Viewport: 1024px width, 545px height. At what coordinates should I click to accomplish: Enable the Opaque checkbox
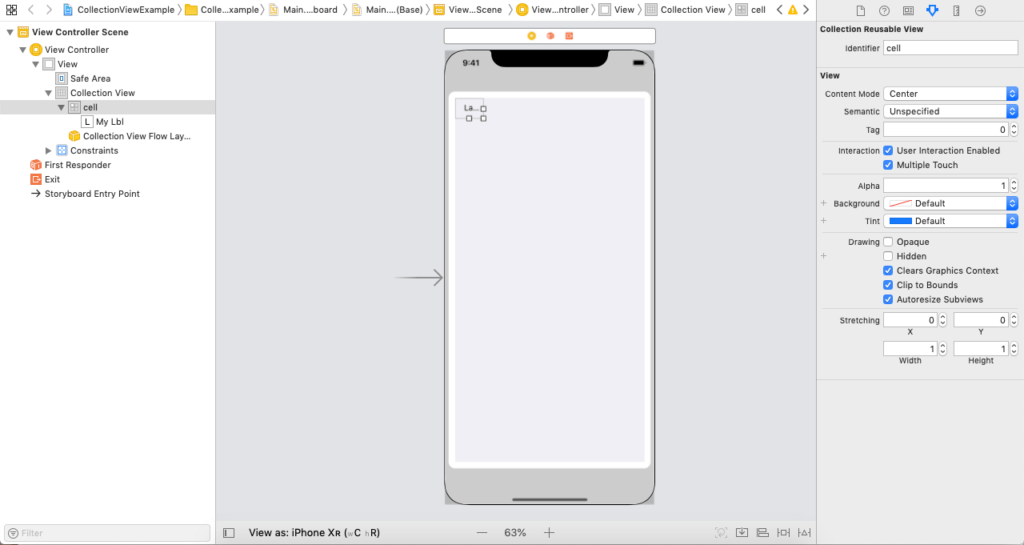(x=888, y=241)
